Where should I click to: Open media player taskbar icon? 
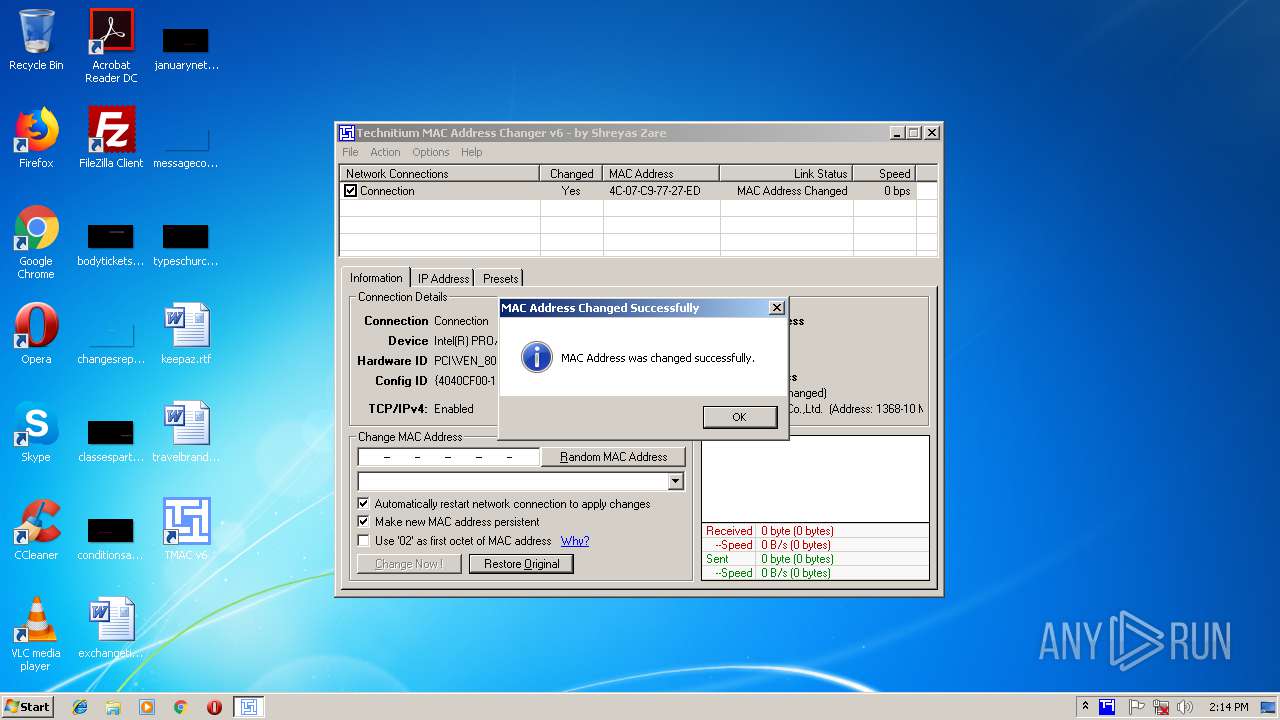tap(147, 707)
